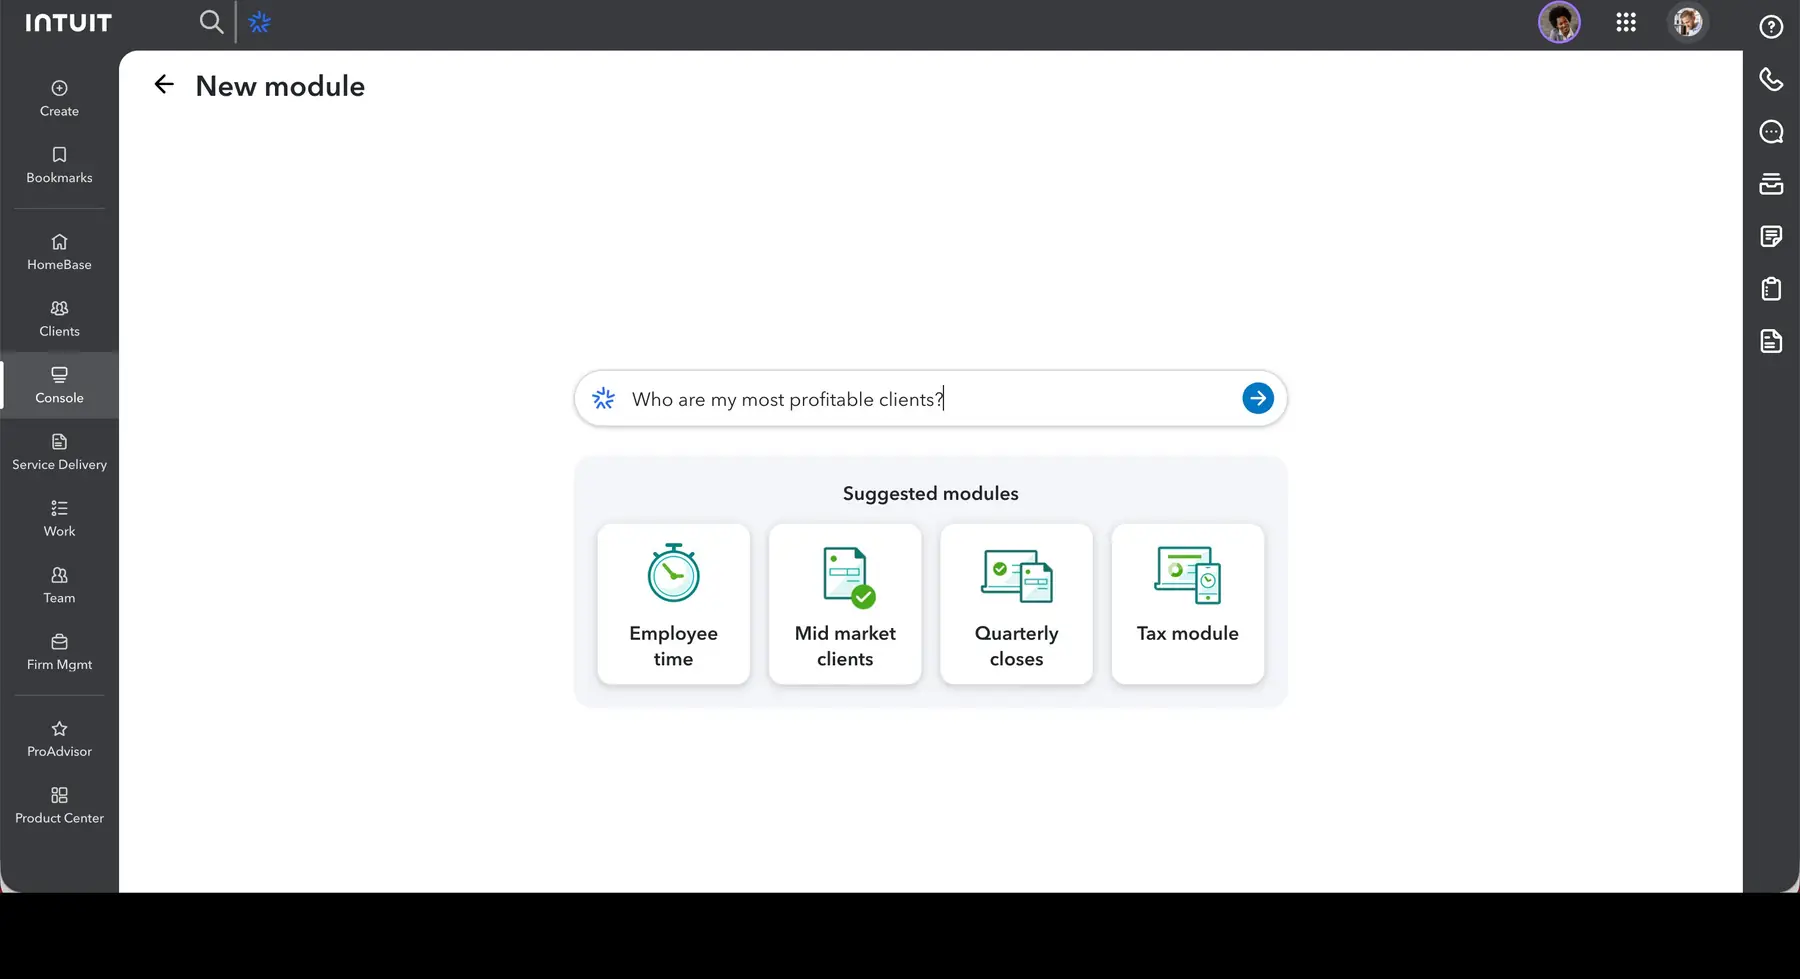
Task: Open Team in the sidebar
Action: tap(59, 586)
